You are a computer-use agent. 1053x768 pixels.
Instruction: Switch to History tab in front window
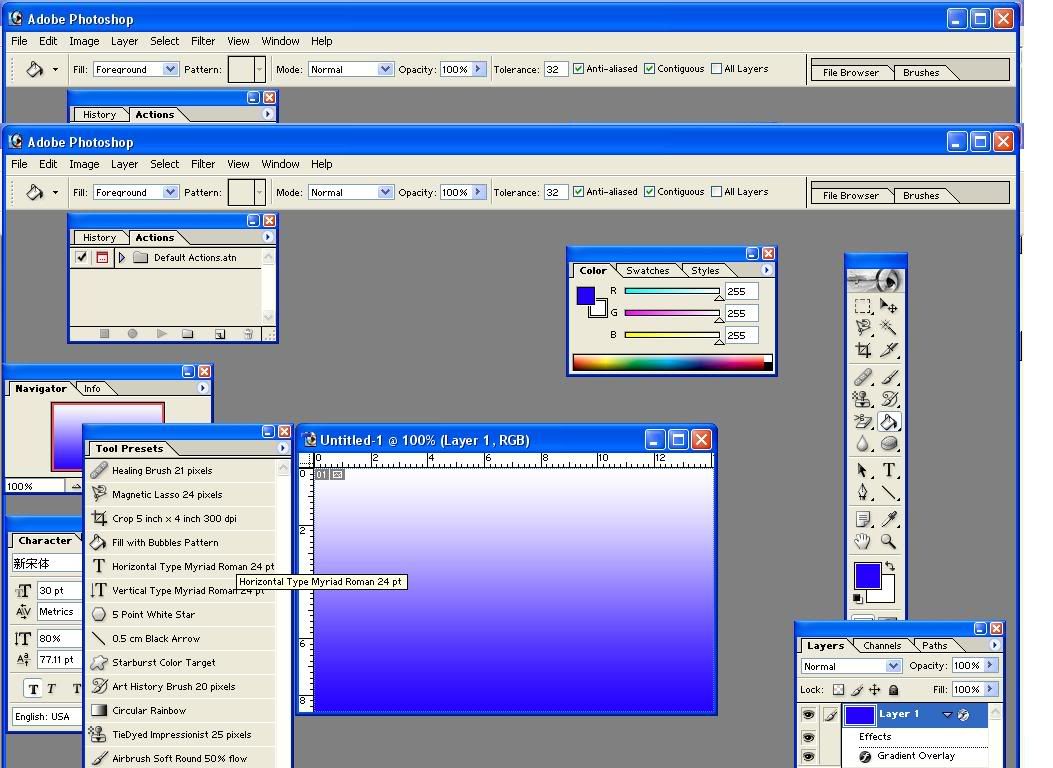point(99,238)
